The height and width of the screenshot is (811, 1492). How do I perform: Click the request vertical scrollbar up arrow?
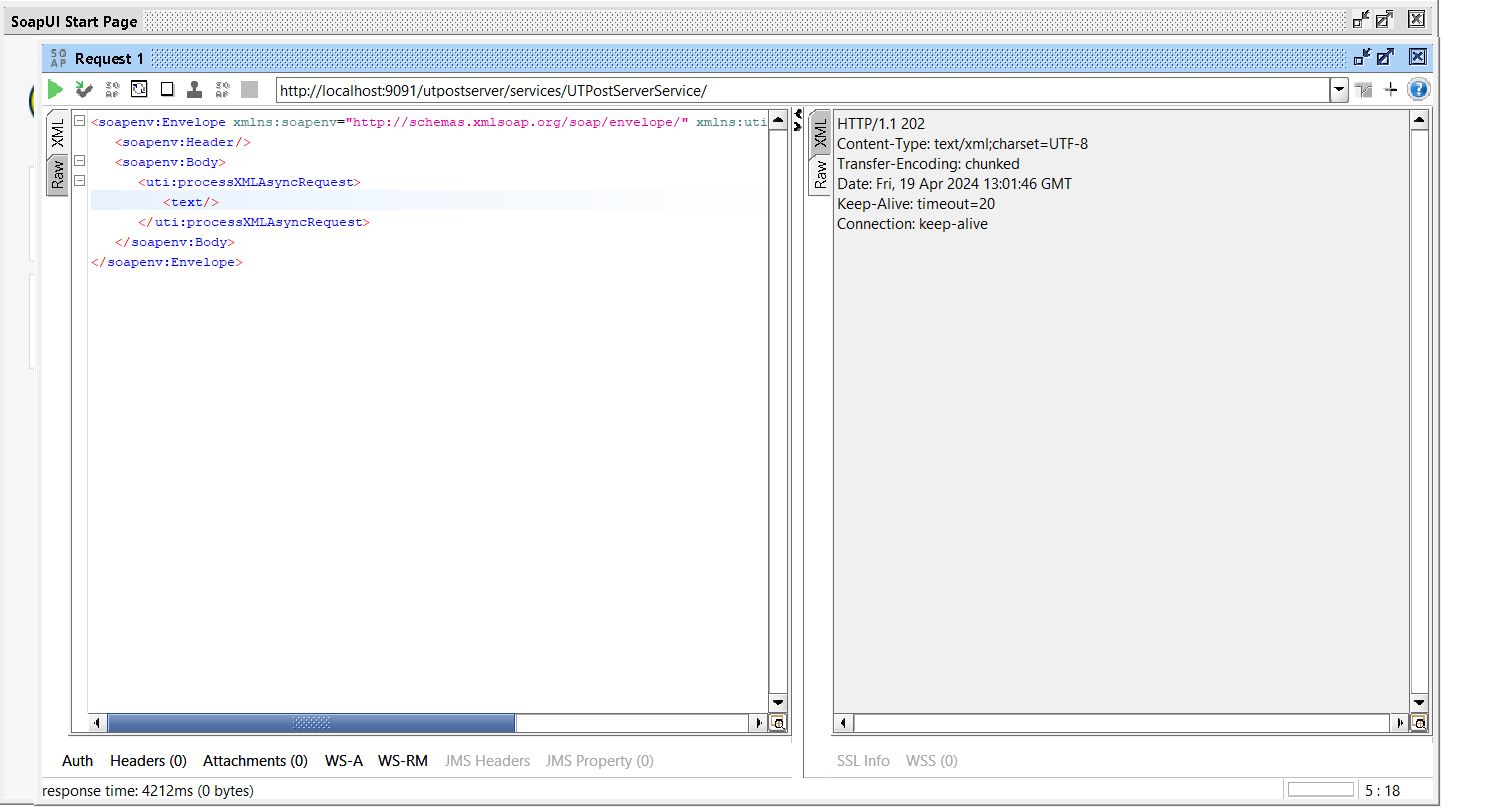coord(778,120)
